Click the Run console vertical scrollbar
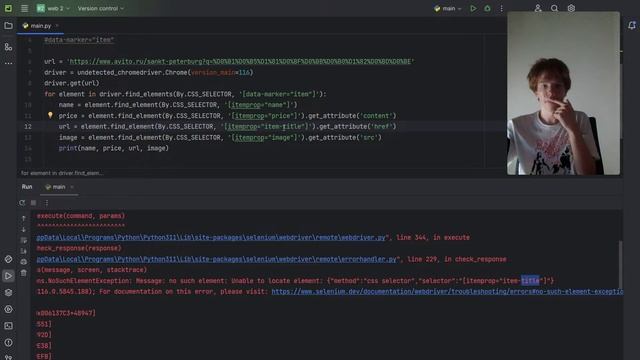Viewport: 640px width, 360px height. 620,264
